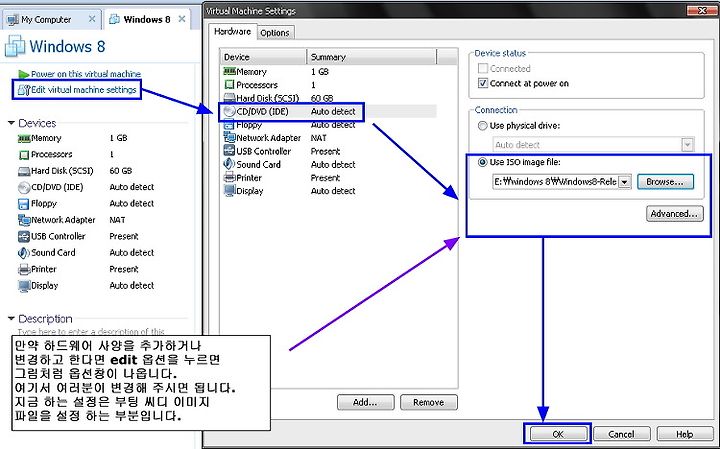This screenshot has width=720, height=449.
Task: Click the Add... button
Action: point(365,402)
